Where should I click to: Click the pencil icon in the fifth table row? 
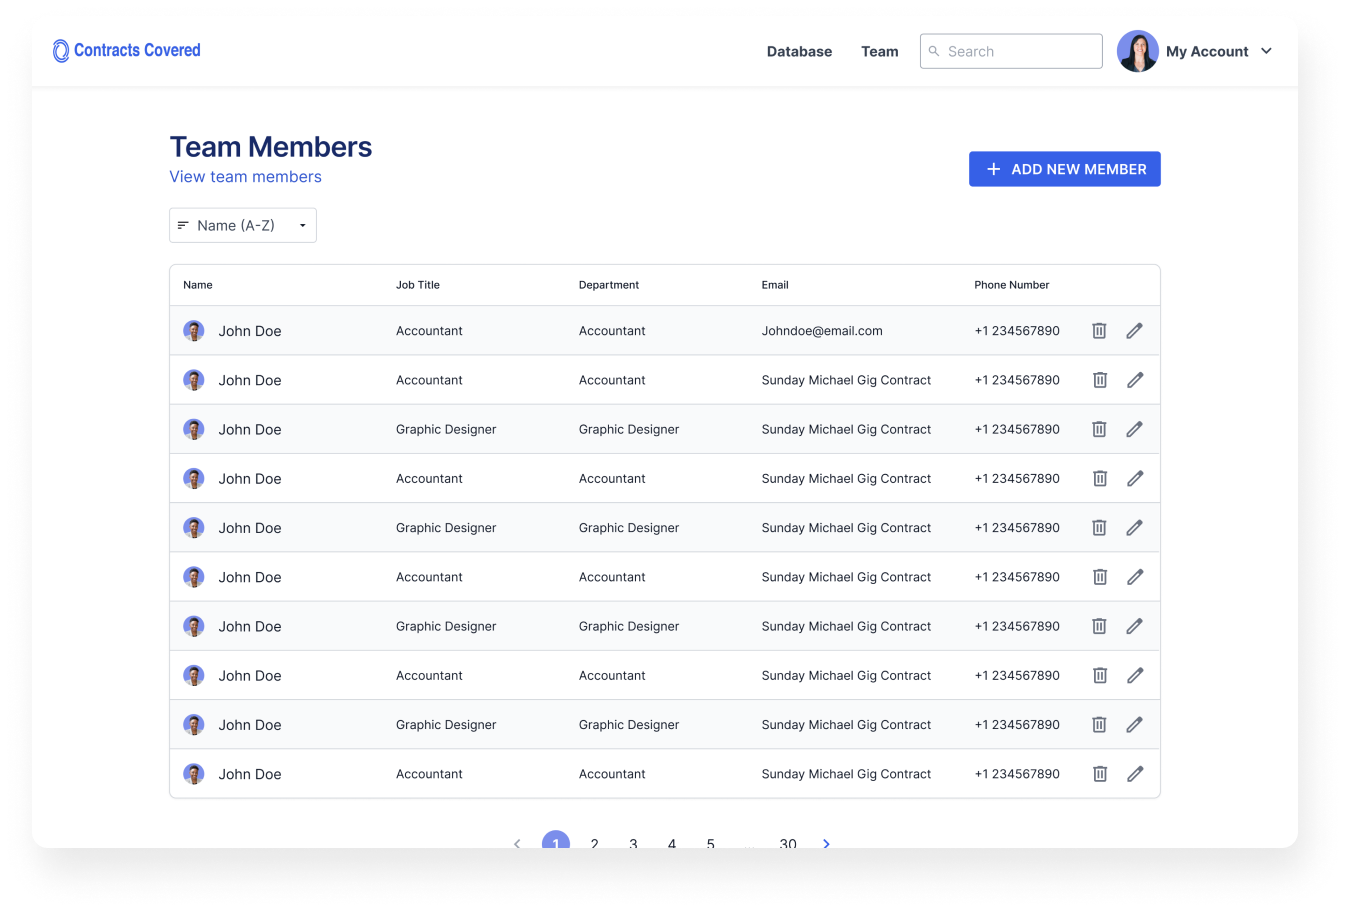1134,528
